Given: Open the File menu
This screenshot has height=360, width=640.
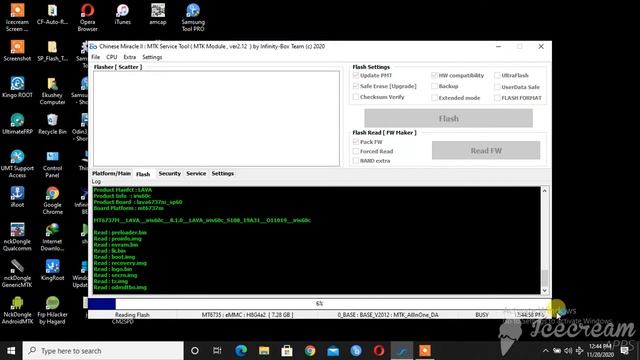Looking at the screenshot, I should point(96,57).
